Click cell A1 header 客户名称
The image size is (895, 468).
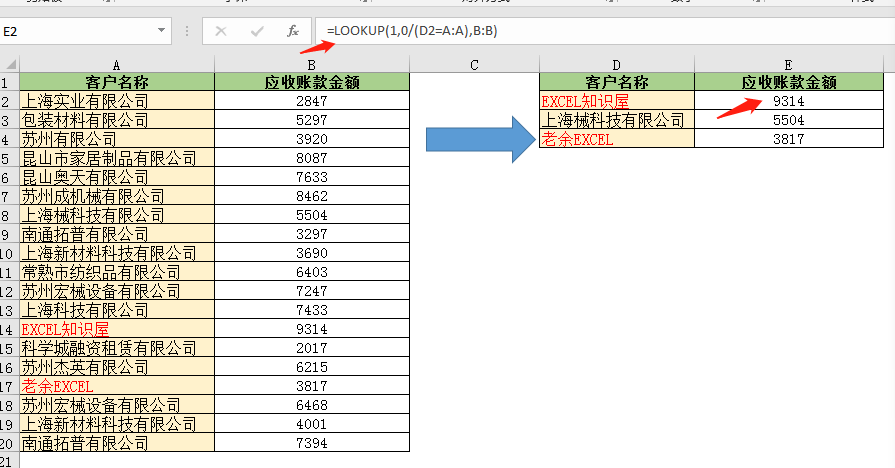coord(117,82)
